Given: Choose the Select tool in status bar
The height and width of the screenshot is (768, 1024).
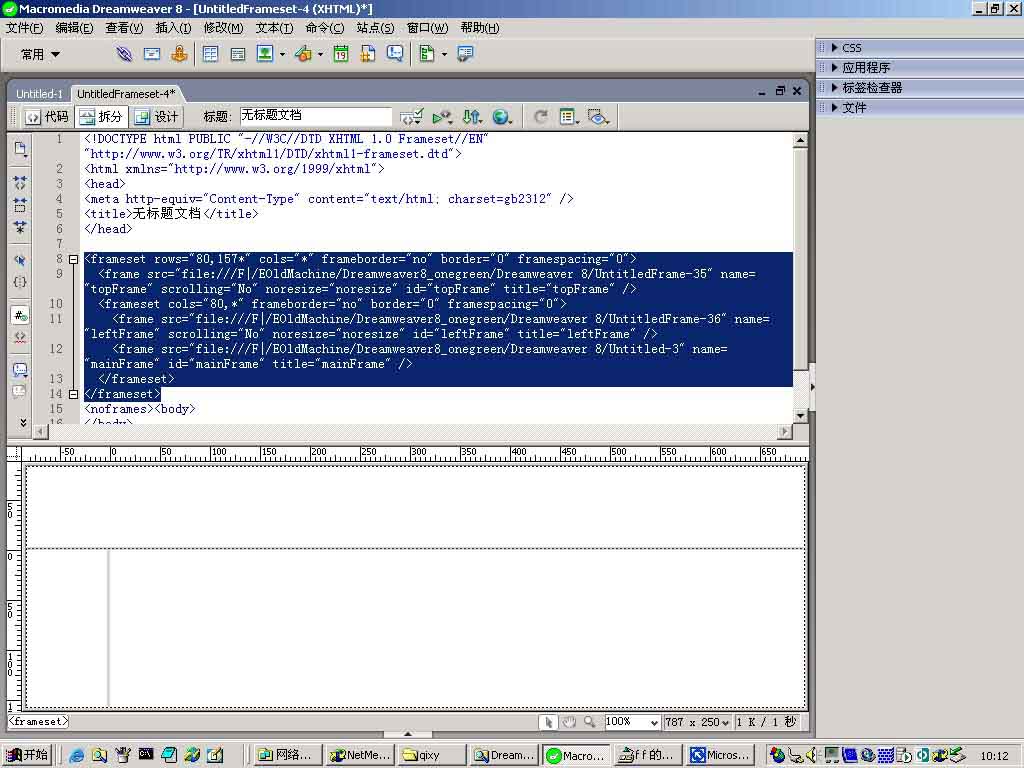Looking at the screenshot, I should (x=549, y=722).
